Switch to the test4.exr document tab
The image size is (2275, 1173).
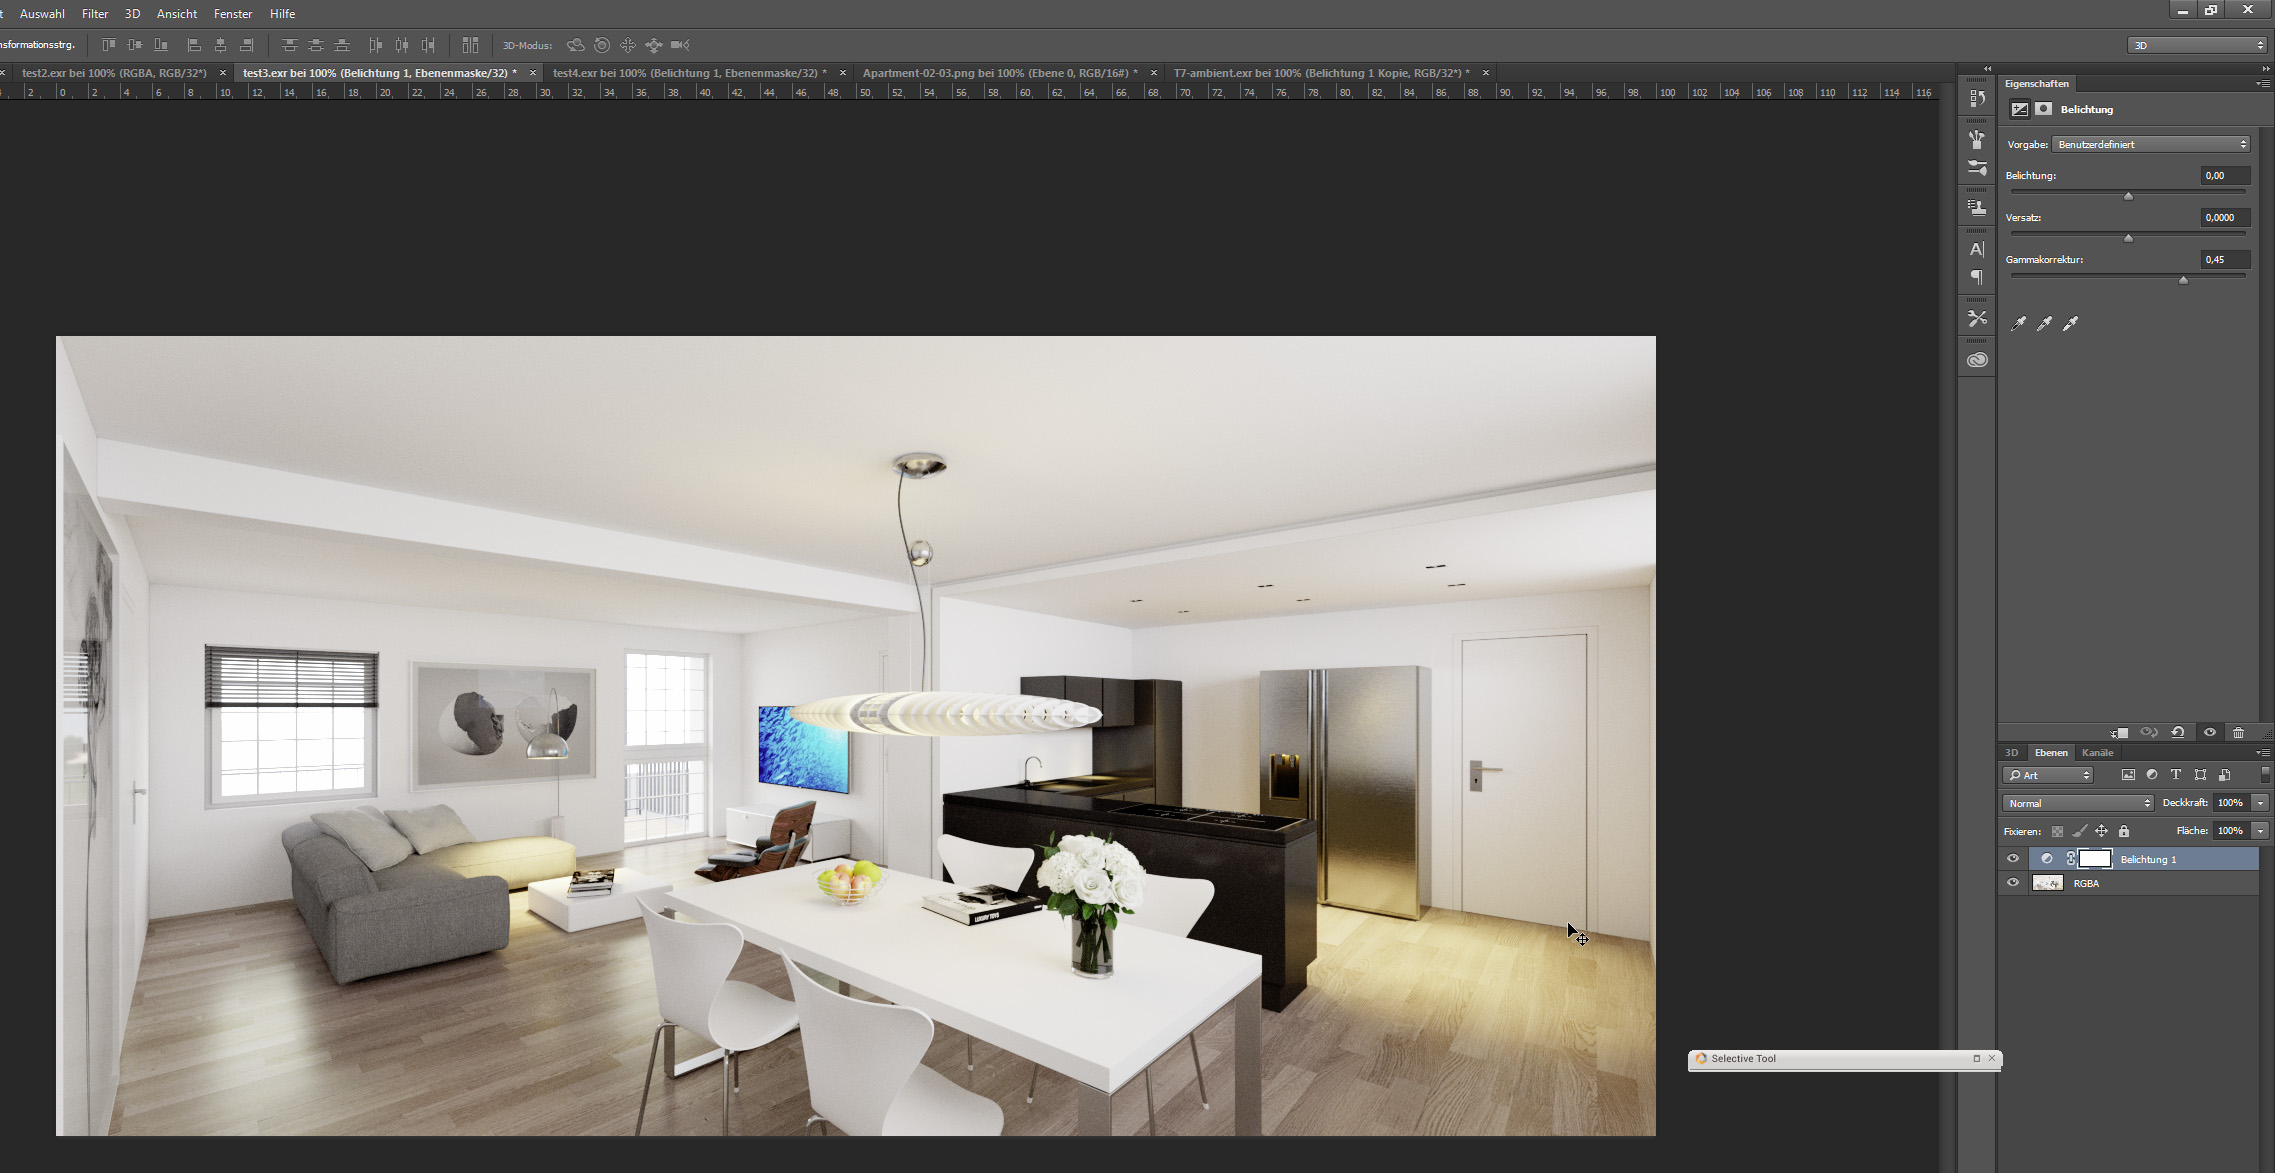688,73
